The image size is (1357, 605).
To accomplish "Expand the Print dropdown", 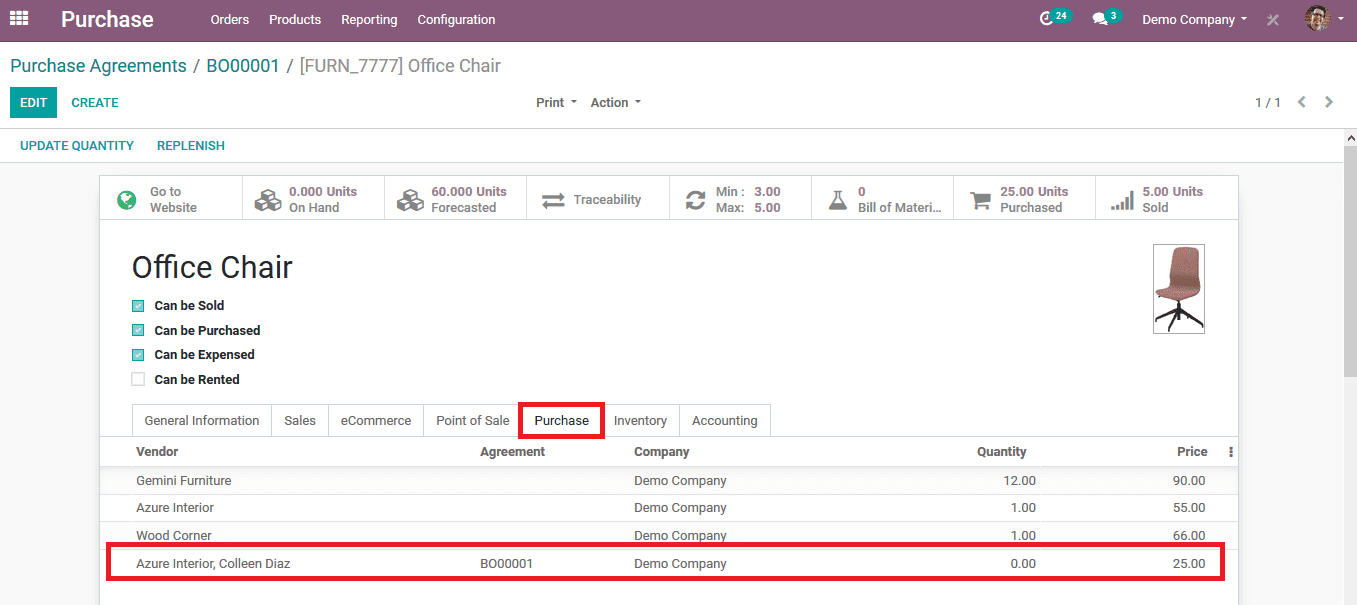I will coord(556,102).
